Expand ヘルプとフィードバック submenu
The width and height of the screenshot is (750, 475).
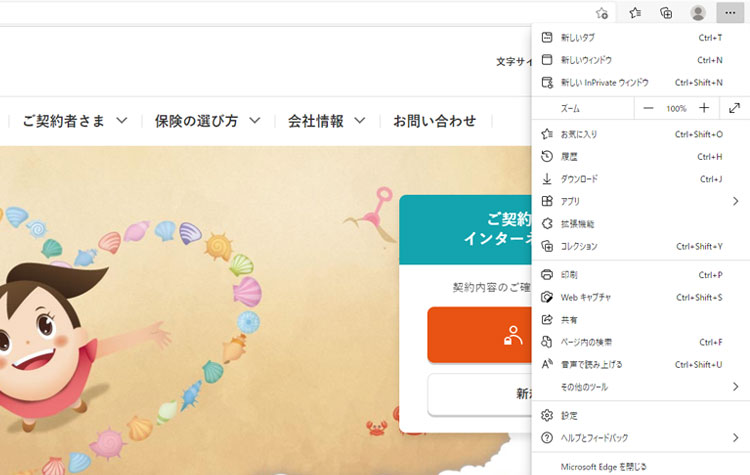coord(640,438)
